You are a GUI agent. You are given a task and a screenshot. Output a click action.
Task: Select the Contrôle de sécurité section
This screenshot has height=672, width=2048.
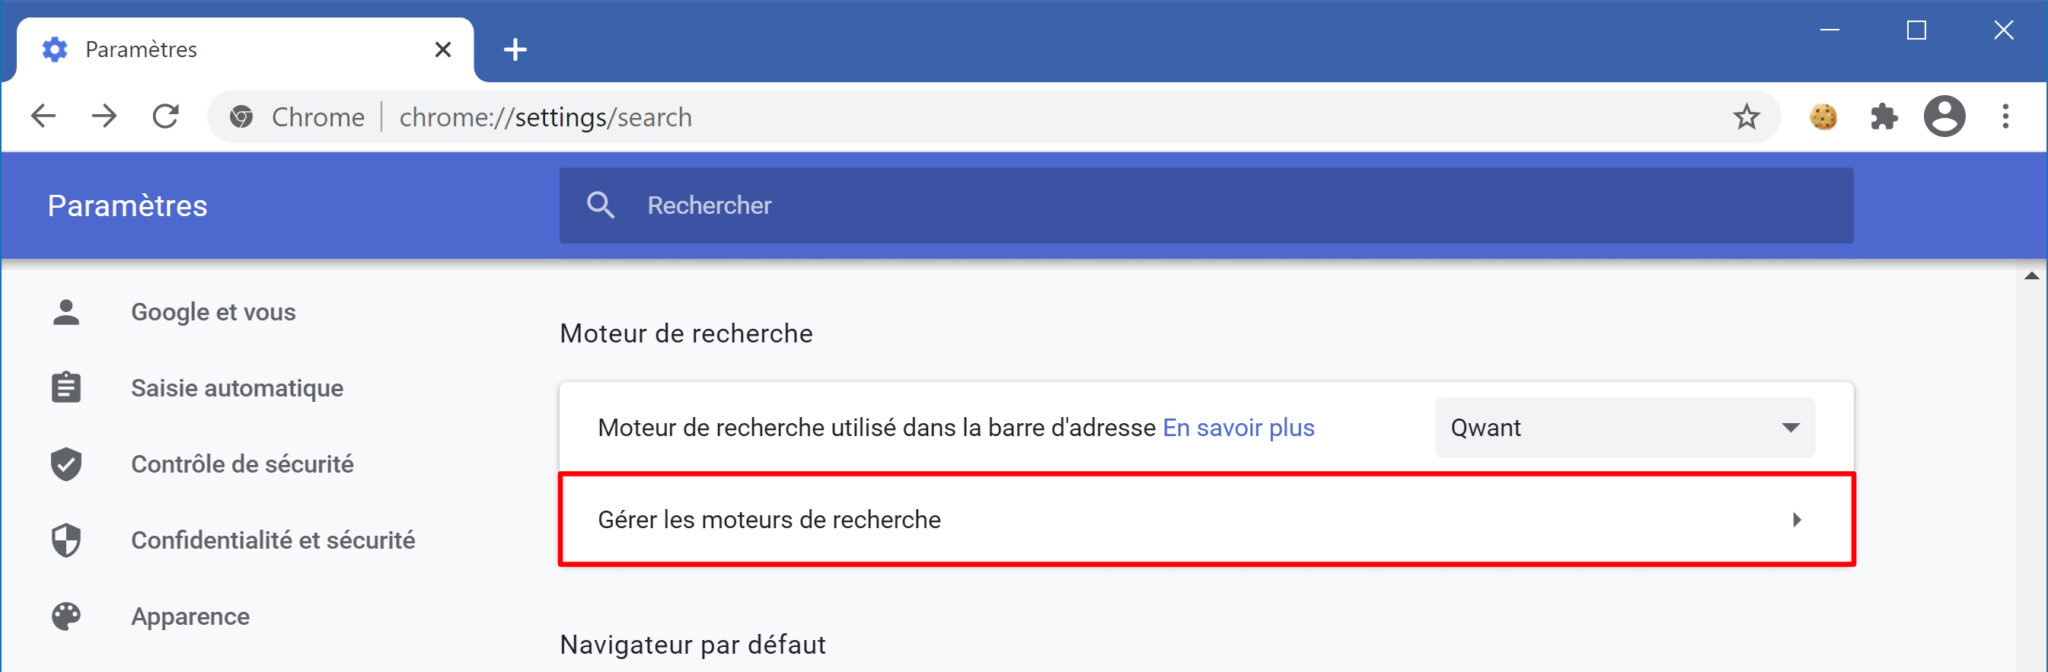[242, 464]
